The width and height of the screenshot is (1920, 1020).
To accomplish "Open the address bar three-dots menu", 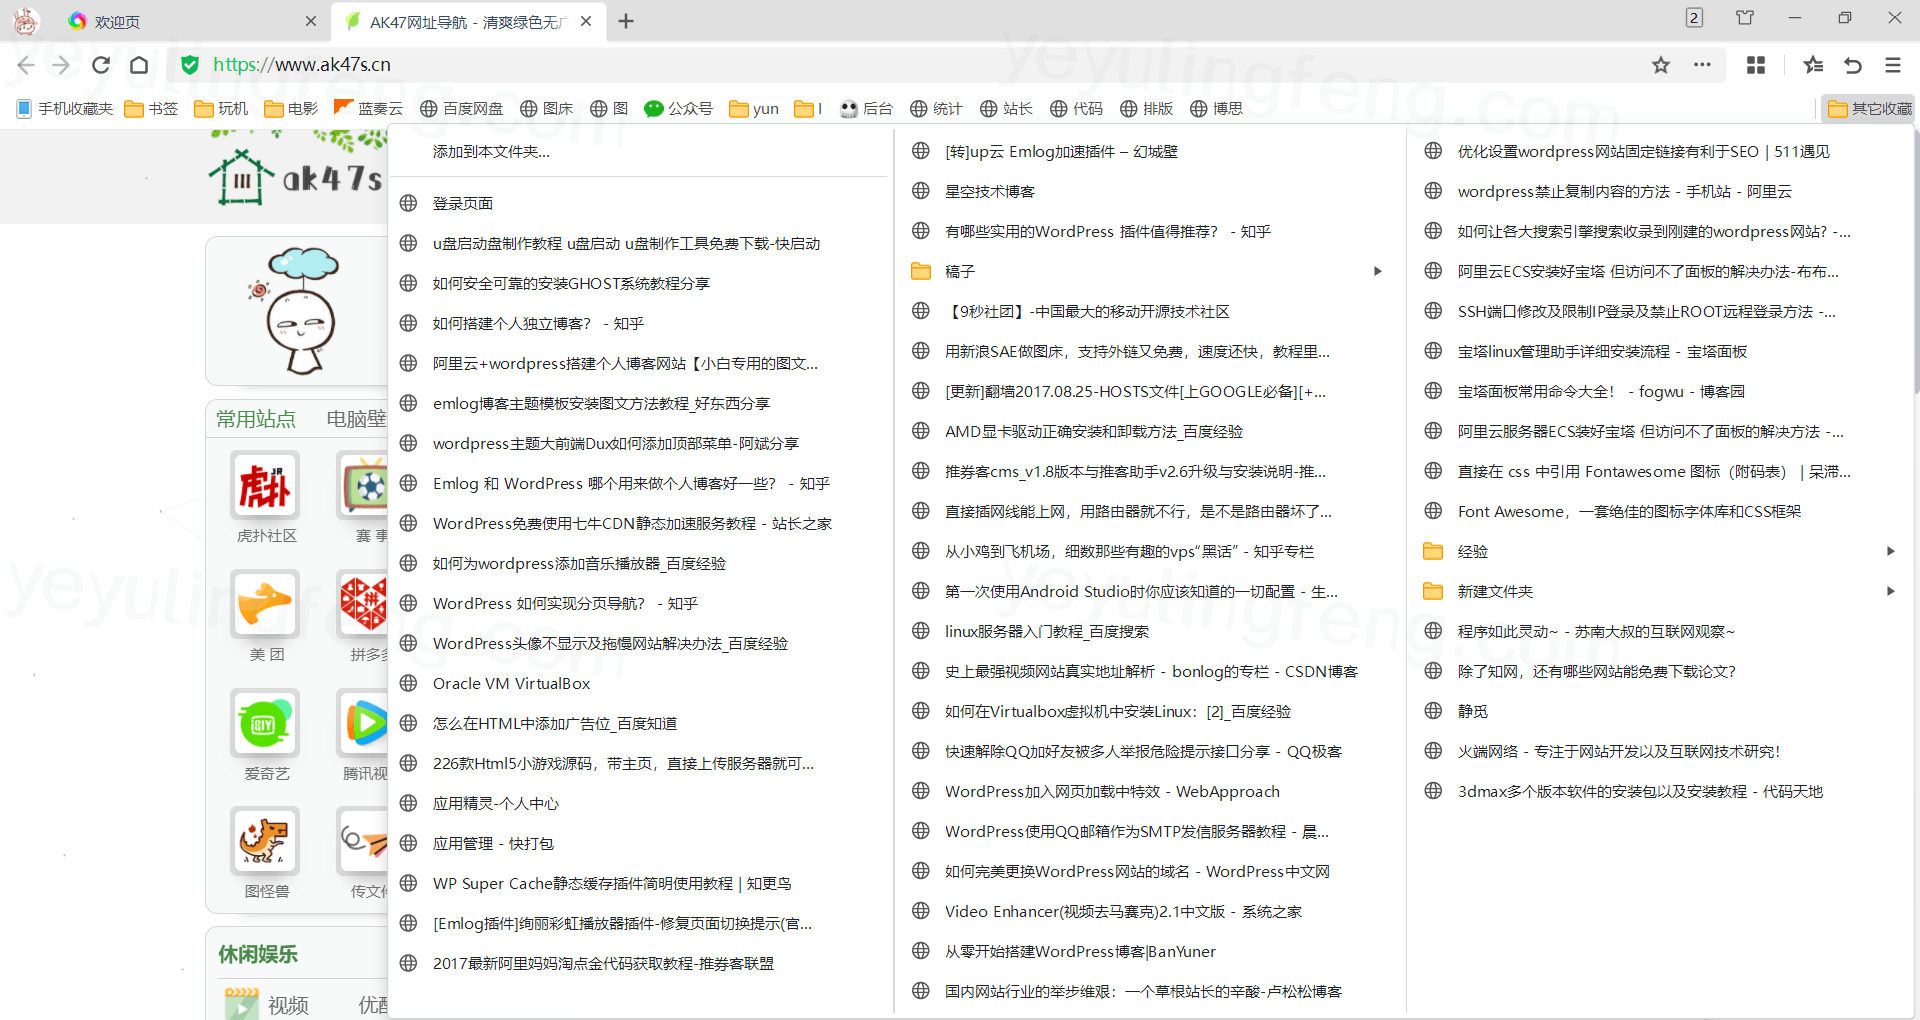I will click(x=1702, y=65).
